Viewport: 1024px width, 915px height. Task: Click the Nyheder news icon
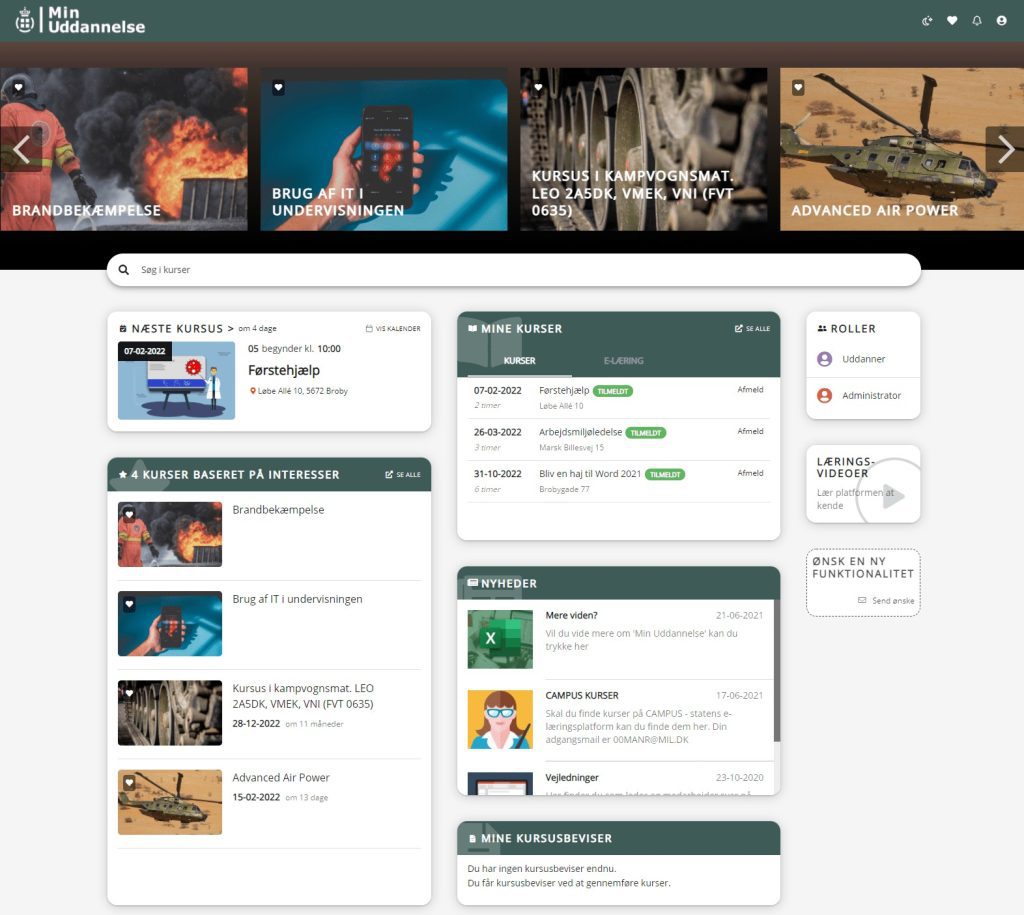(x=473, y=583)
